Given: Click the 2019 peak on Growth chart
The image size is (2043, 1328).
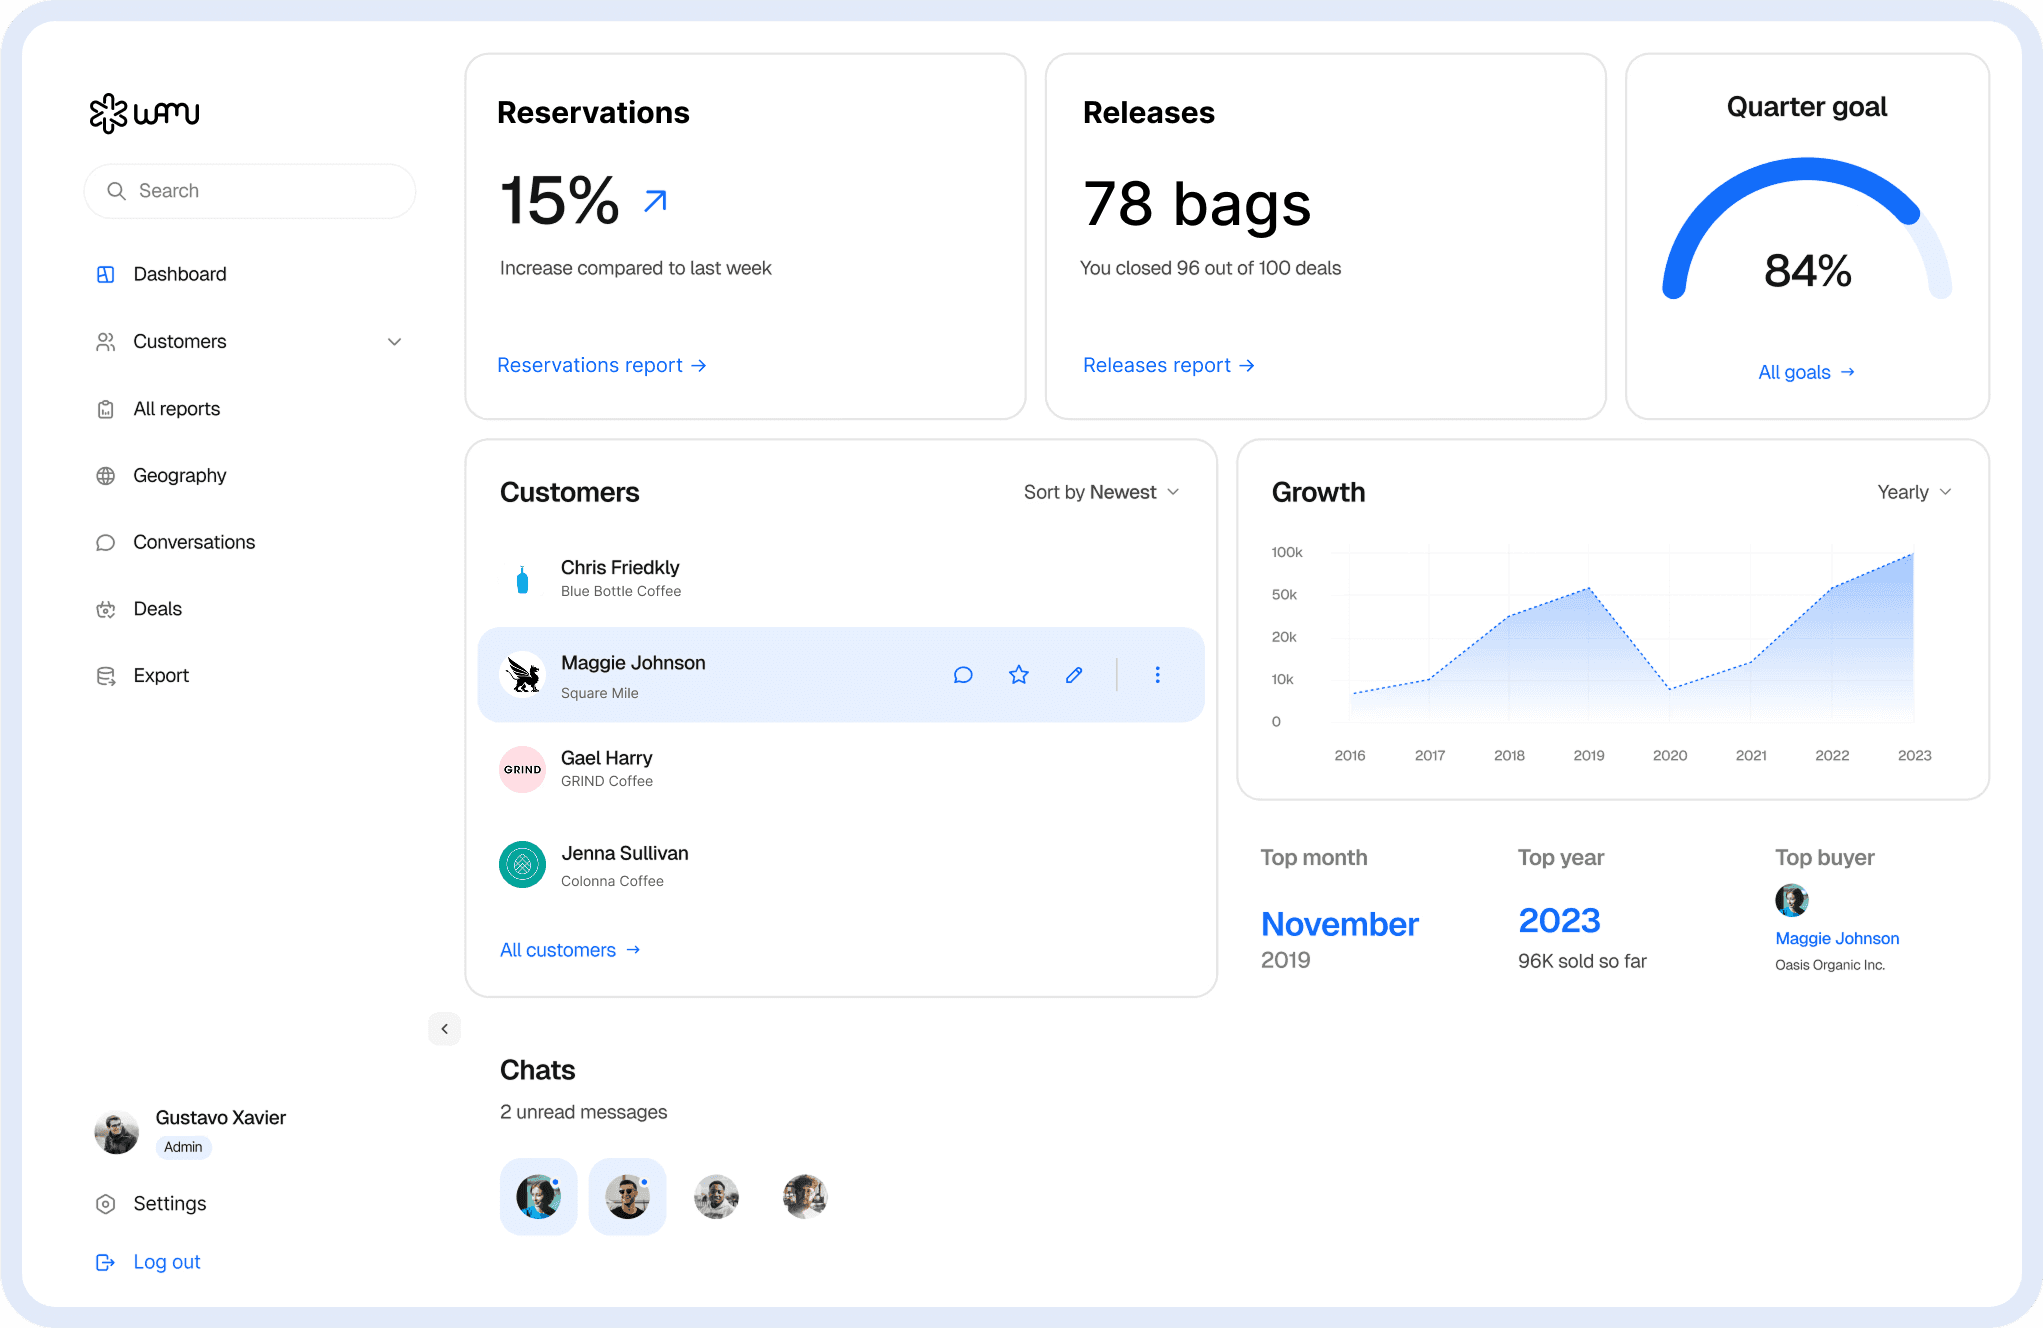Looking at the screenshot, I should (x=1589, y=589).
